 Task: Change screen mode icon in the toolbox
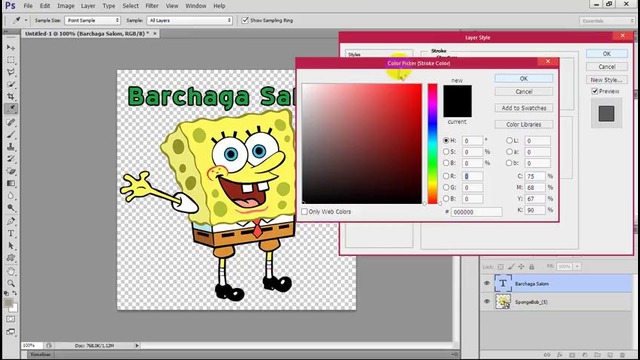[x=11, y=331]
